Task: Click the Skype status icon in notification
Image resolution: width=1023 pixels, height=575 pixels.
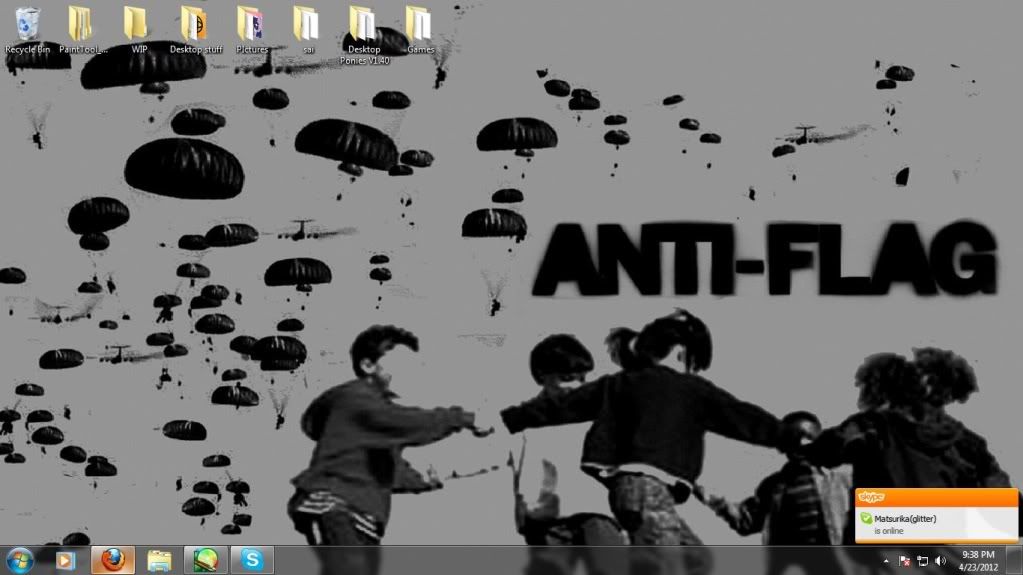Action: coord(866,518)
